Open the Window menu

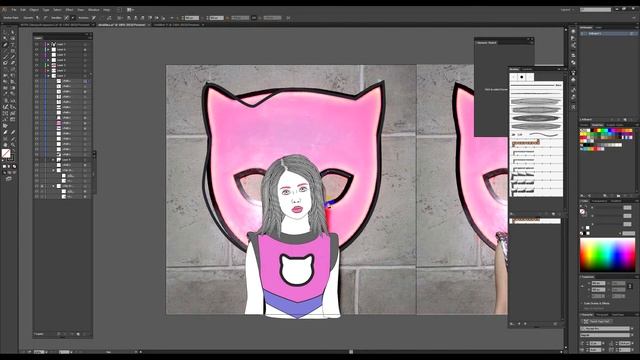tap(93, 9)
